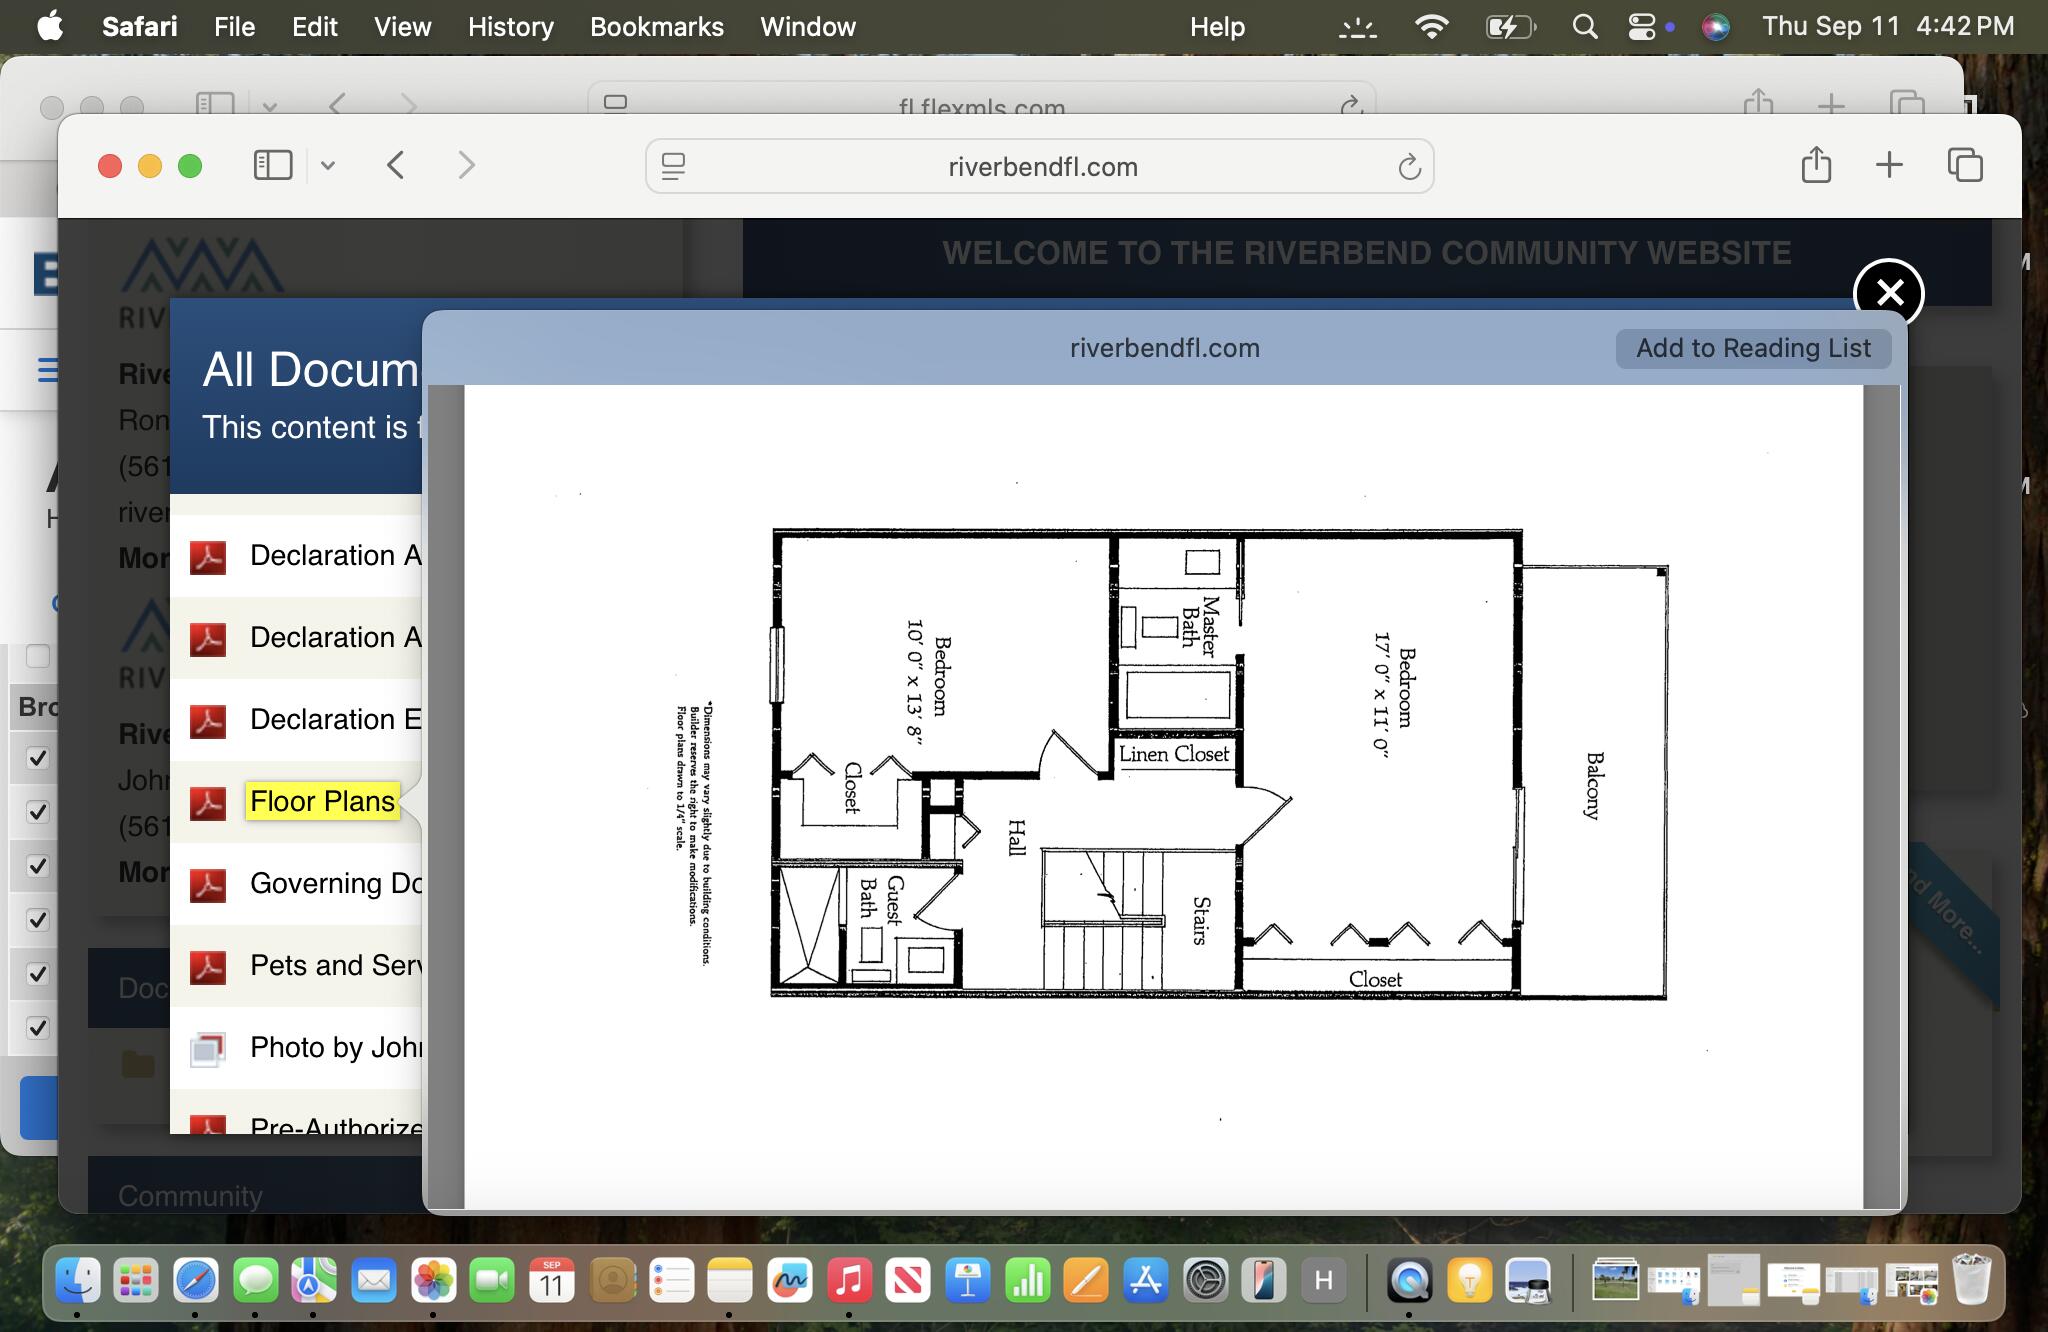2048x1332 pixels.
Task: Open the battery status dropdown
Action: point(1510,26)
